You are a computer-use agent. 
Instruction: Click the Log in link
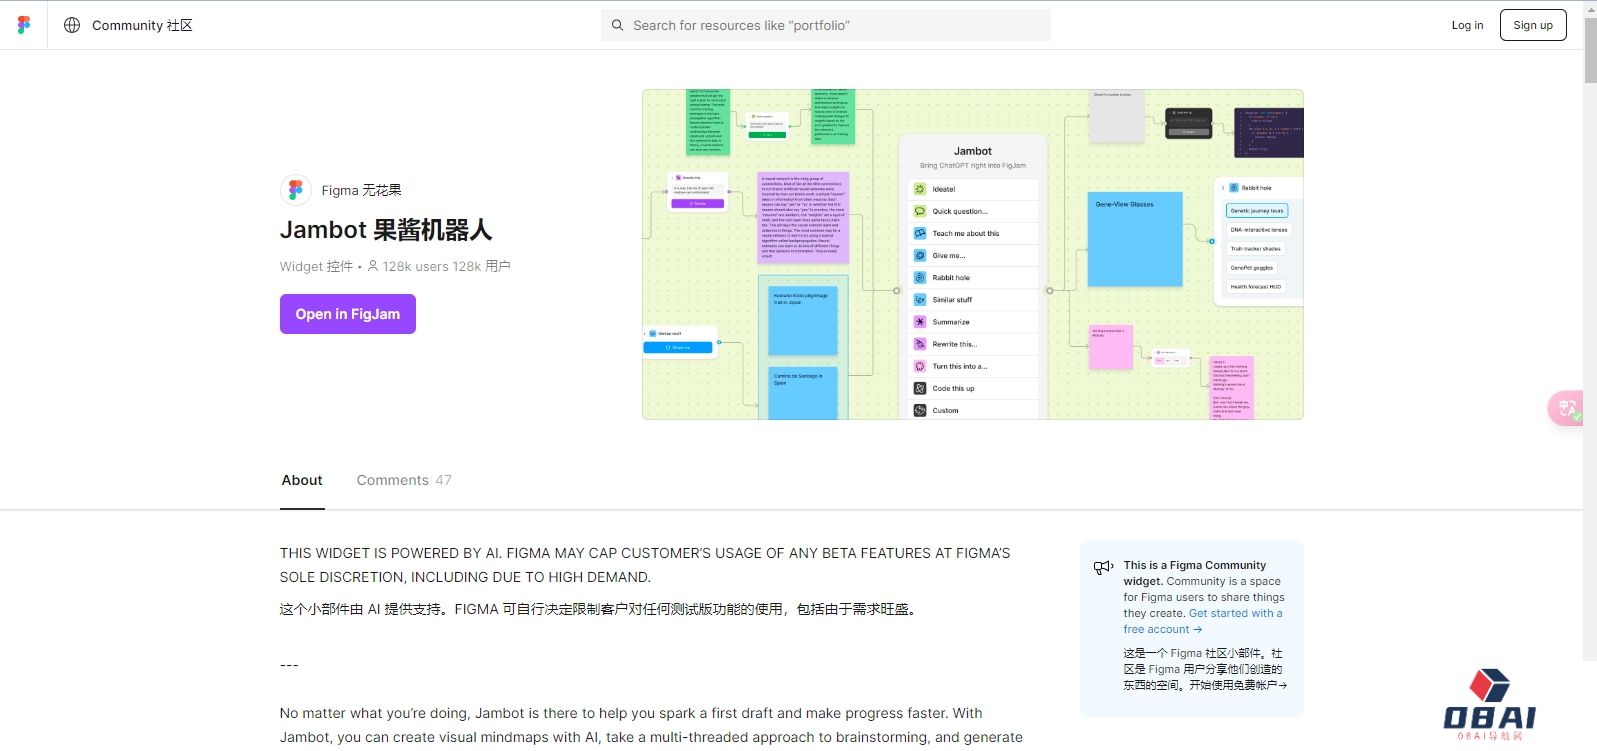1467,25
